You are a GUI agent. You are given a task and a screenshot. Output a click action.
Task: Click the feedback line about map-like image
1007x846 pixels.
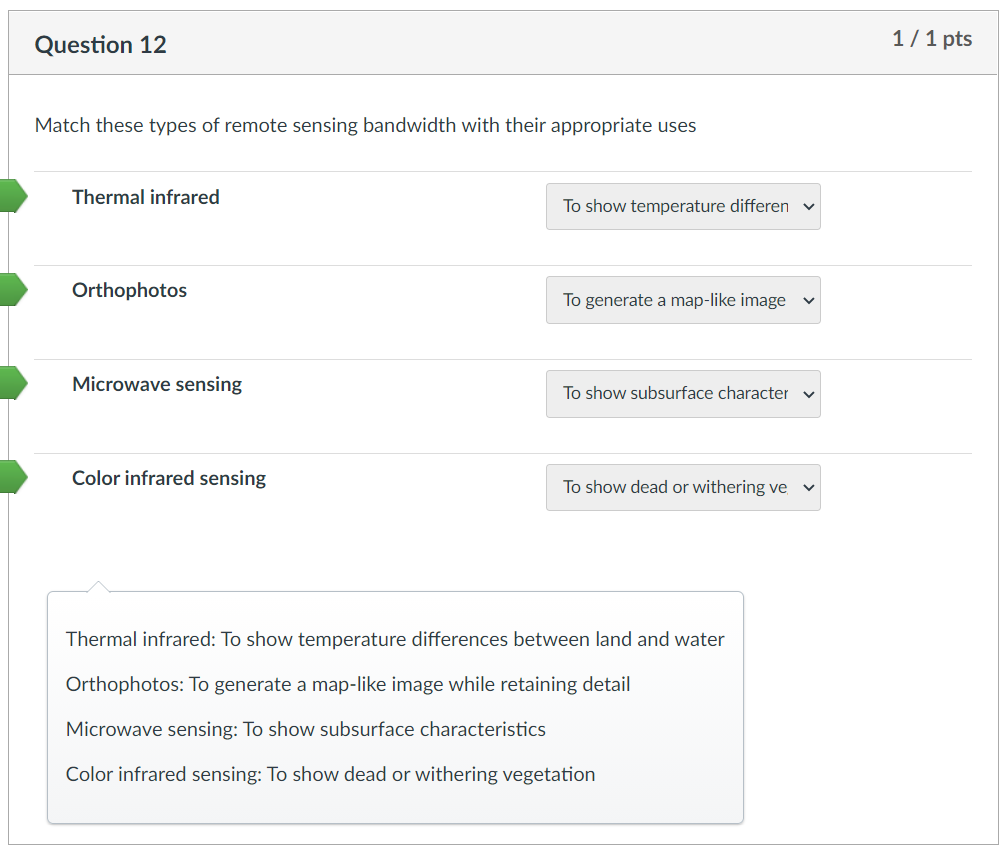click(348, 684)
